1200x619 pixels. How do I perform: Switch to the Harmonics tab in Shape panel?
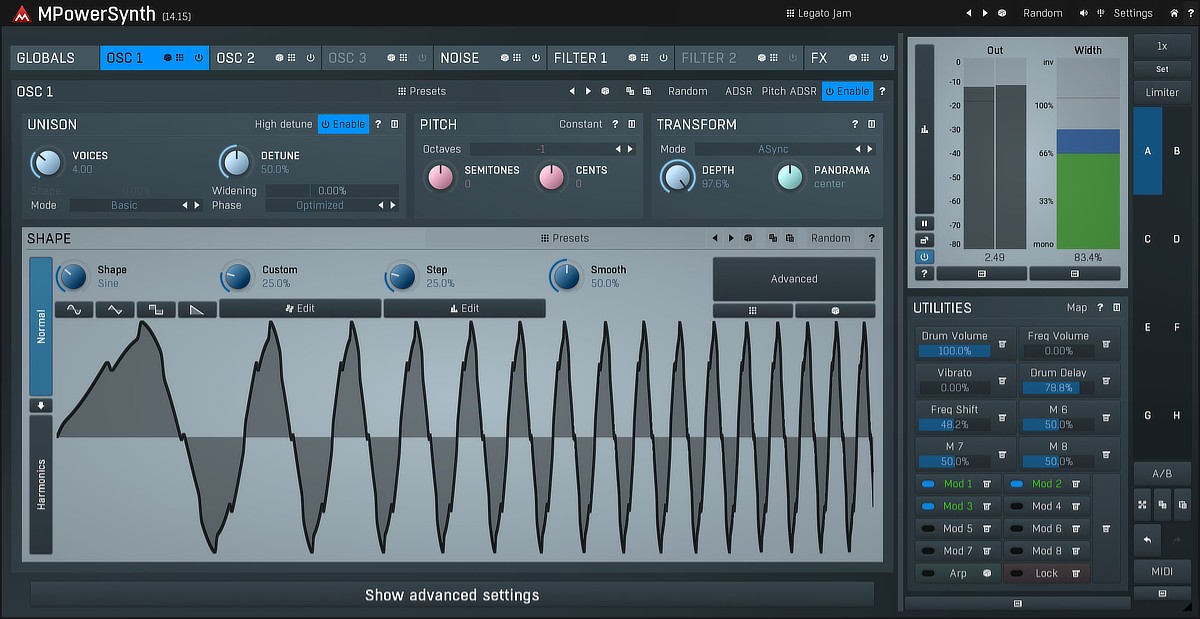click(x=40, y=485)
